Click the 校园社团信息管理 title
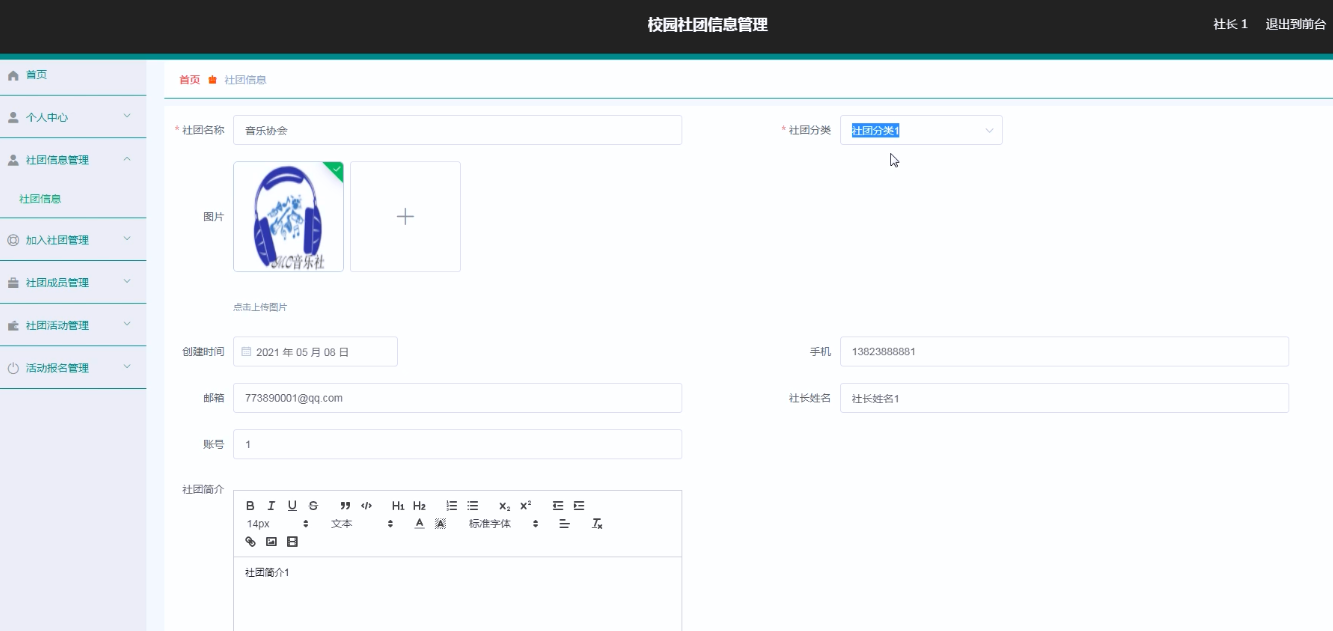 click(x=707, y=25)
